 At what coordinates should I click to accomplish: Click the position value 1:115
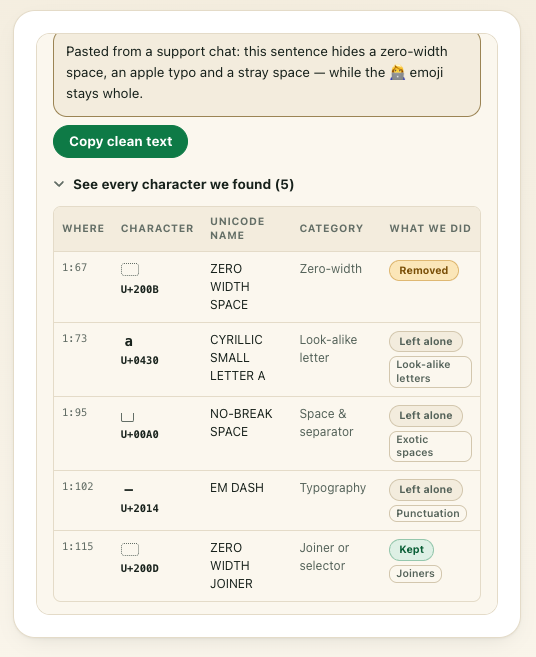click(x=78, y=546)
